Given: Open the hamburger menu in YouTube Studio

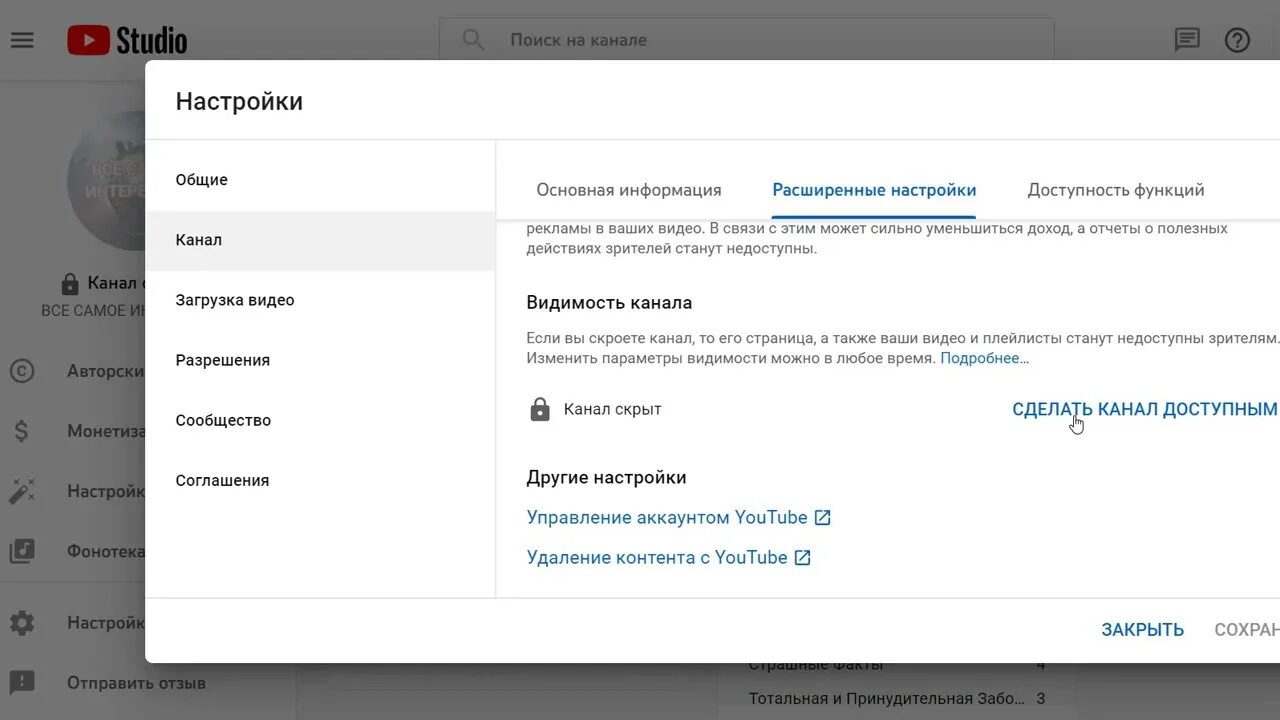Looking at the screenshot, I should 22,40.
